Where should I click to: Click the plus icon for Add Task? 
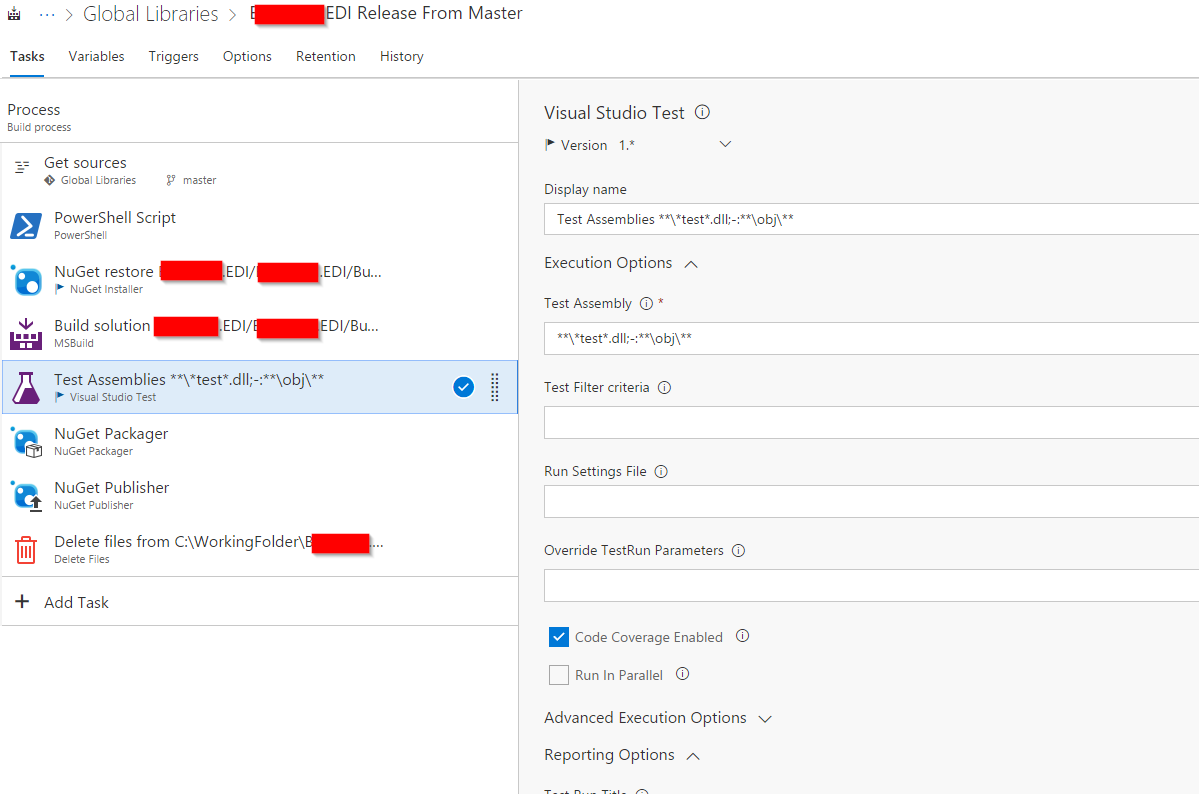click(22, 602)
